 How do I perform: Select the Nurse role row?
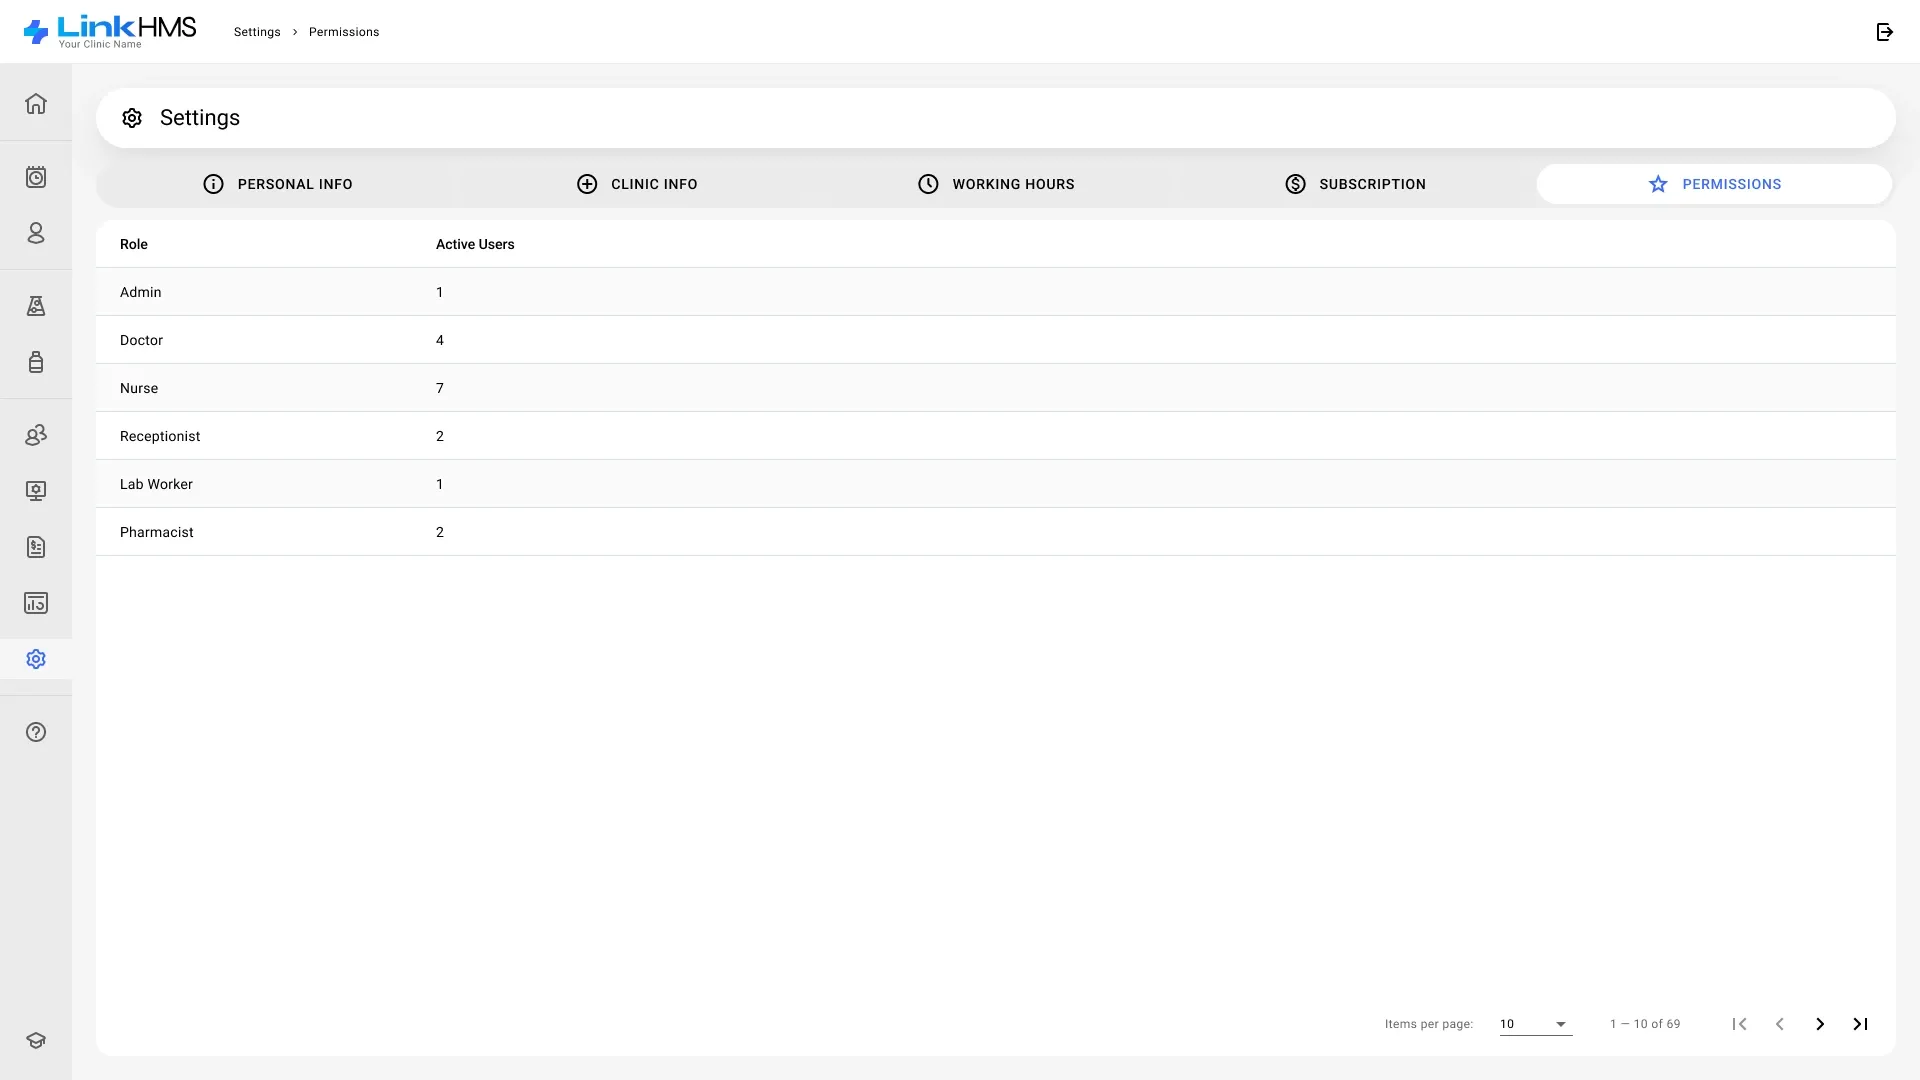pos(996,388)
